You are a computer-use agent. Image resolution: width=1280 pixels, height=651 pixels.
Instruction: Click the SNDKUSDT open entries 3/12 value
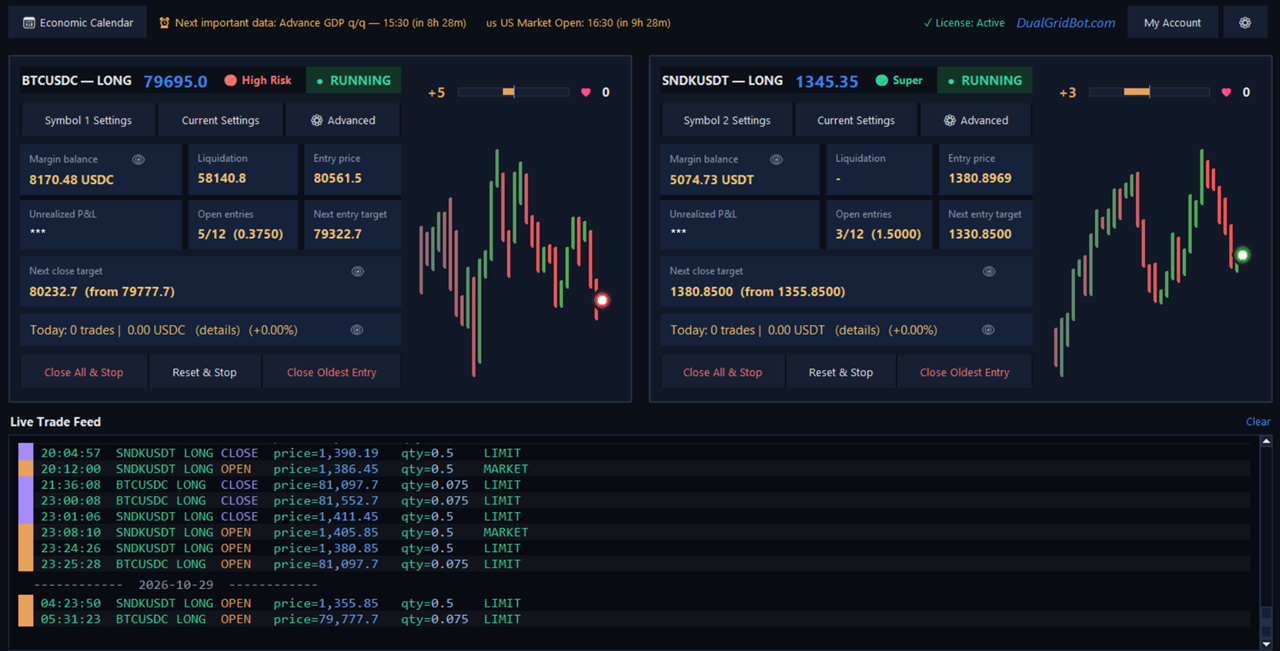coord(878,234)
